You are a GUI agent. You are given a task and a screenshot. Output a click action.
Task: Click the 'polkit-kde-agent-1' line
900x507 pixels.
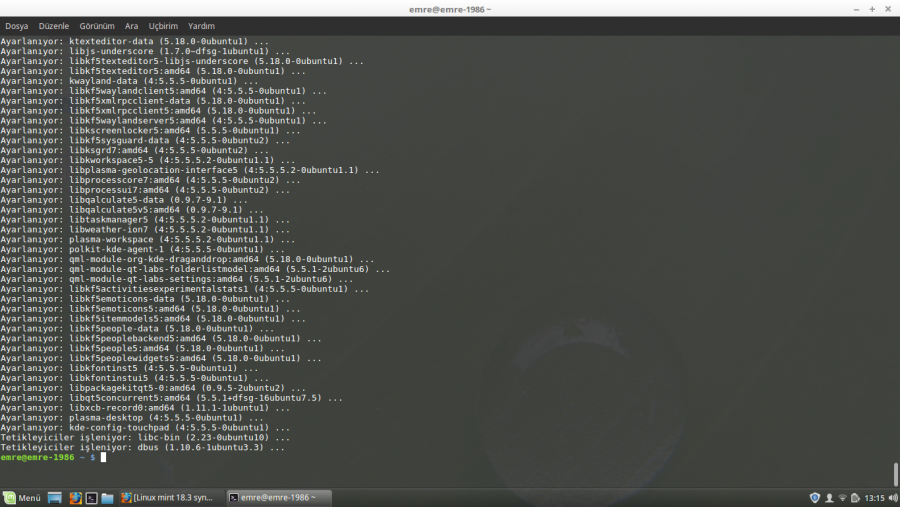point(142,249)
